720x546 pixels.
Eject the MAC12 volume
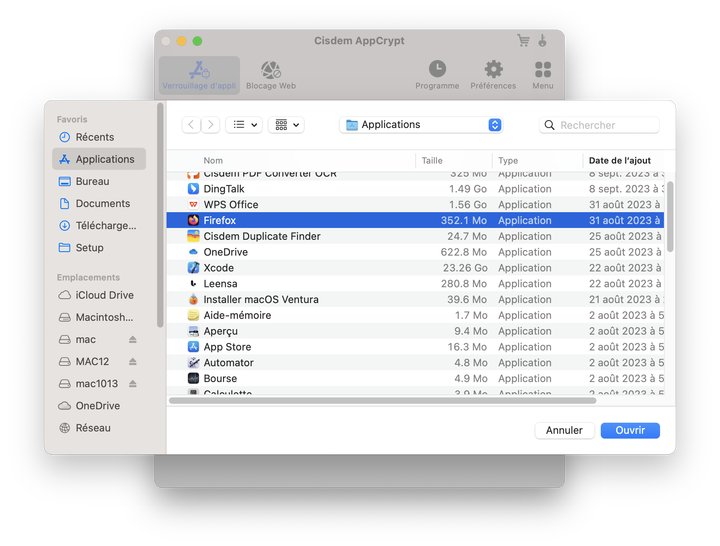point(133,361)
